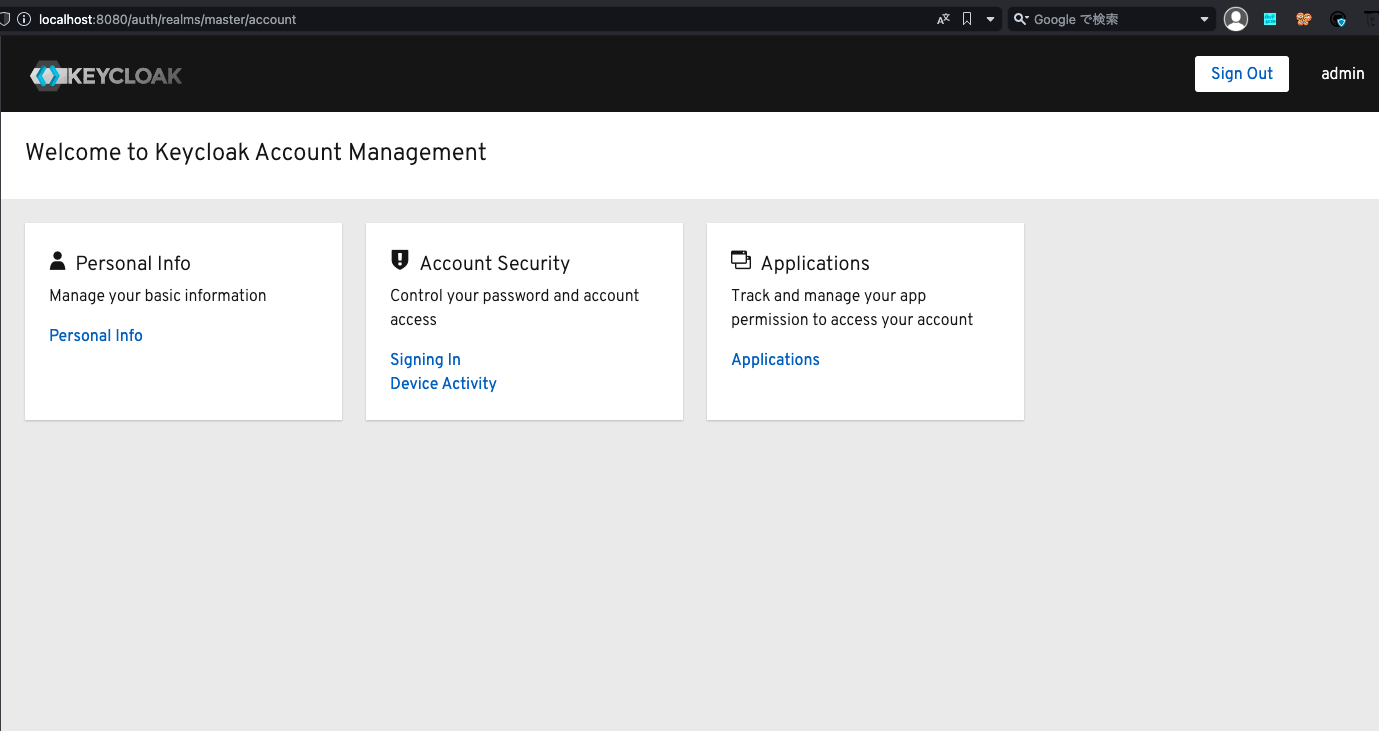Viewport: 1379px width, 731px height.
Task: Click the Personal Info person icon
Action: coord(57,261)
